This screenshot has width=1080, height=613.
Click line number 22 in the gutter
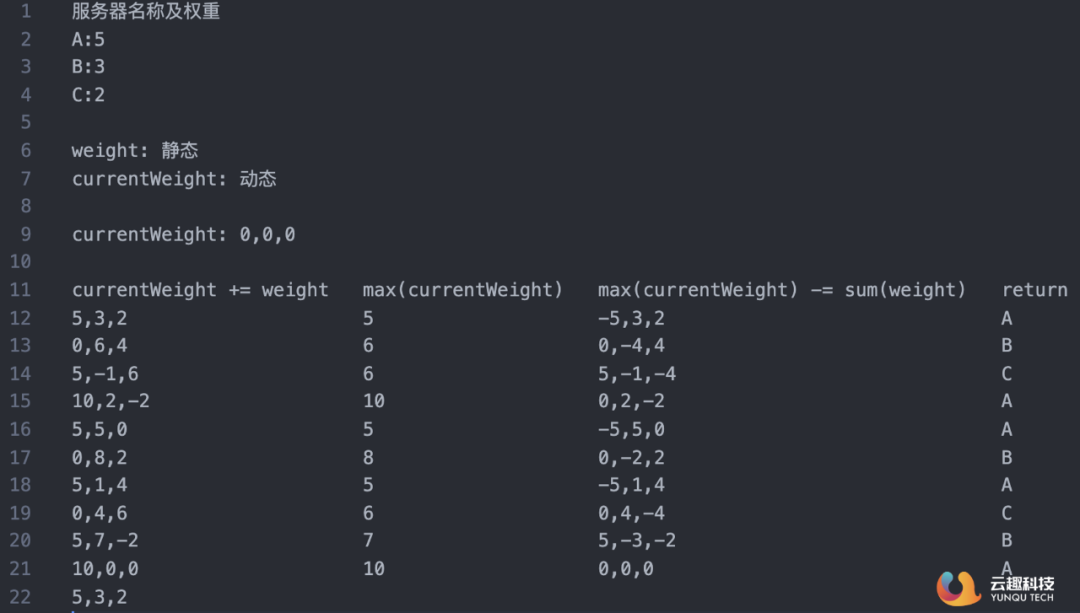(x=20, y=597)
